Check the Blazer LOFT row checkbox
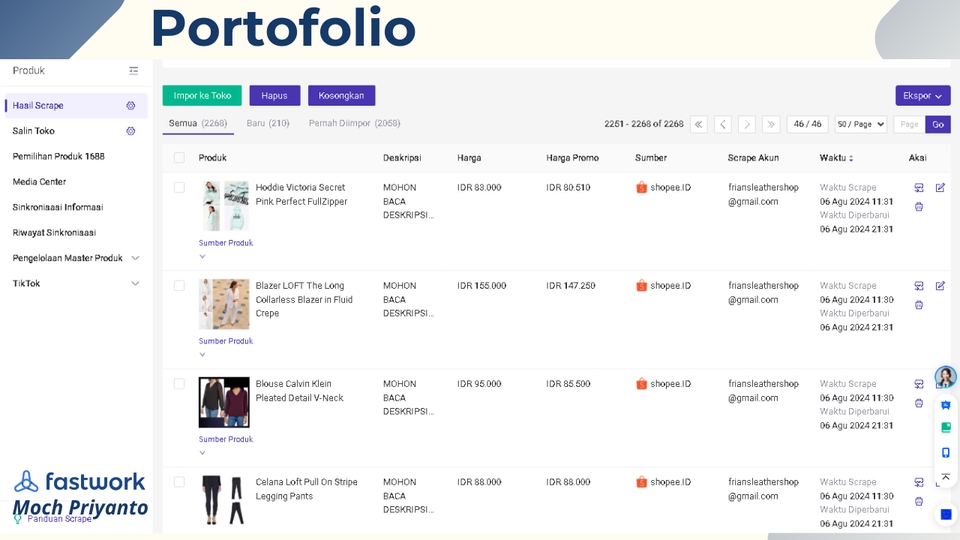The image size is (960, 540). pos(179,285)
